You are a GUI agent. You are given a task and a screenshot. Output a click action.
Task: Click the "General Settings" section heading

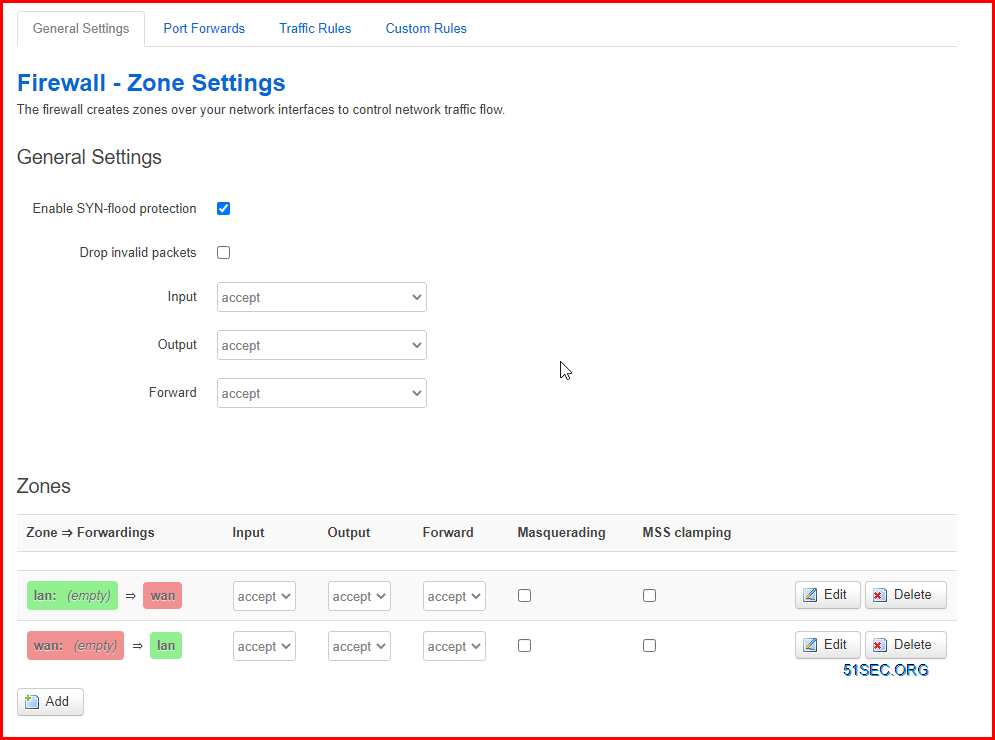[x=89, y=157]
